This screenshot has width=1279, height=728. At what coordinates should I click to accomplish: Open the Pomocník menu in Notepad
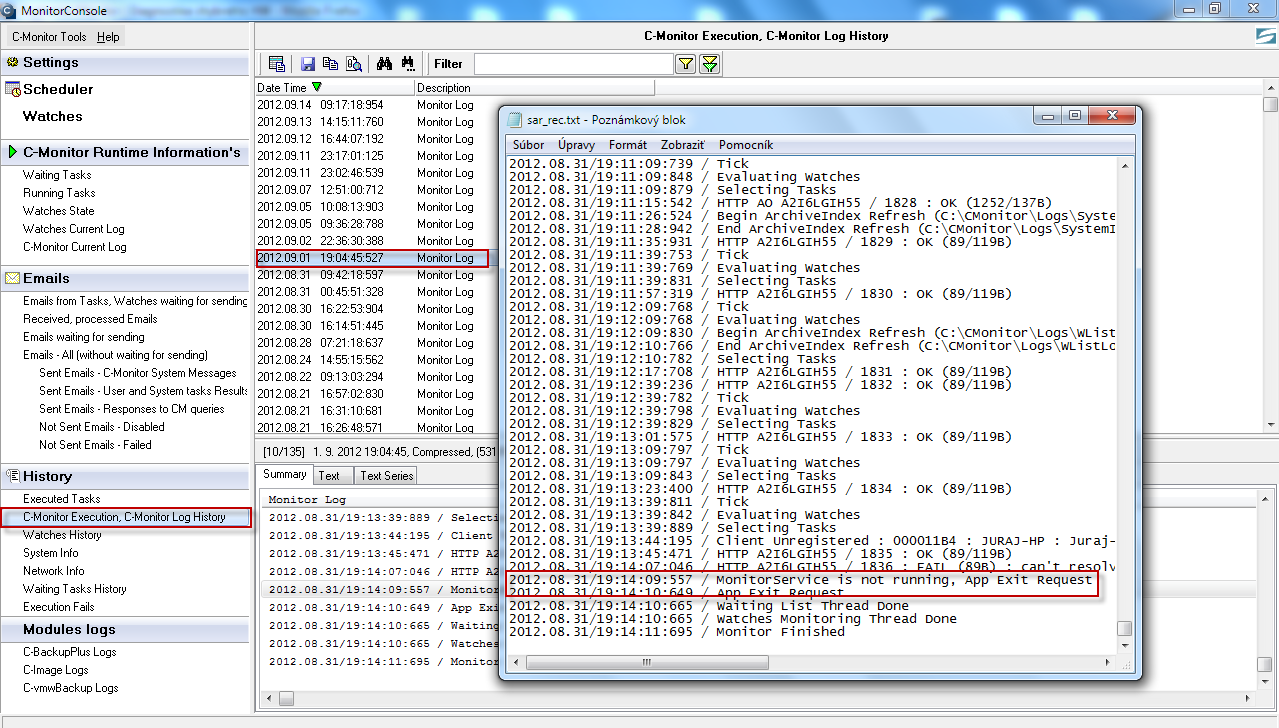pyautogui.click(x=746, y=145)
